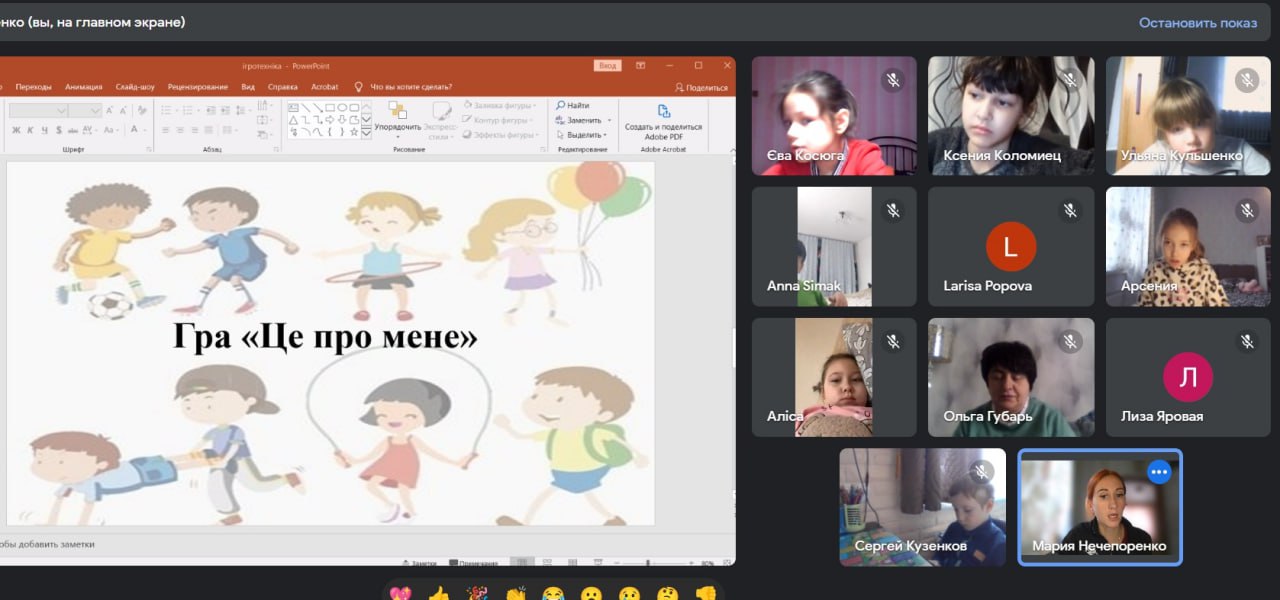The image size is (1280, 600).
Task: Open the Слайд-шоу ribbon tab
Action: [135, 87]
